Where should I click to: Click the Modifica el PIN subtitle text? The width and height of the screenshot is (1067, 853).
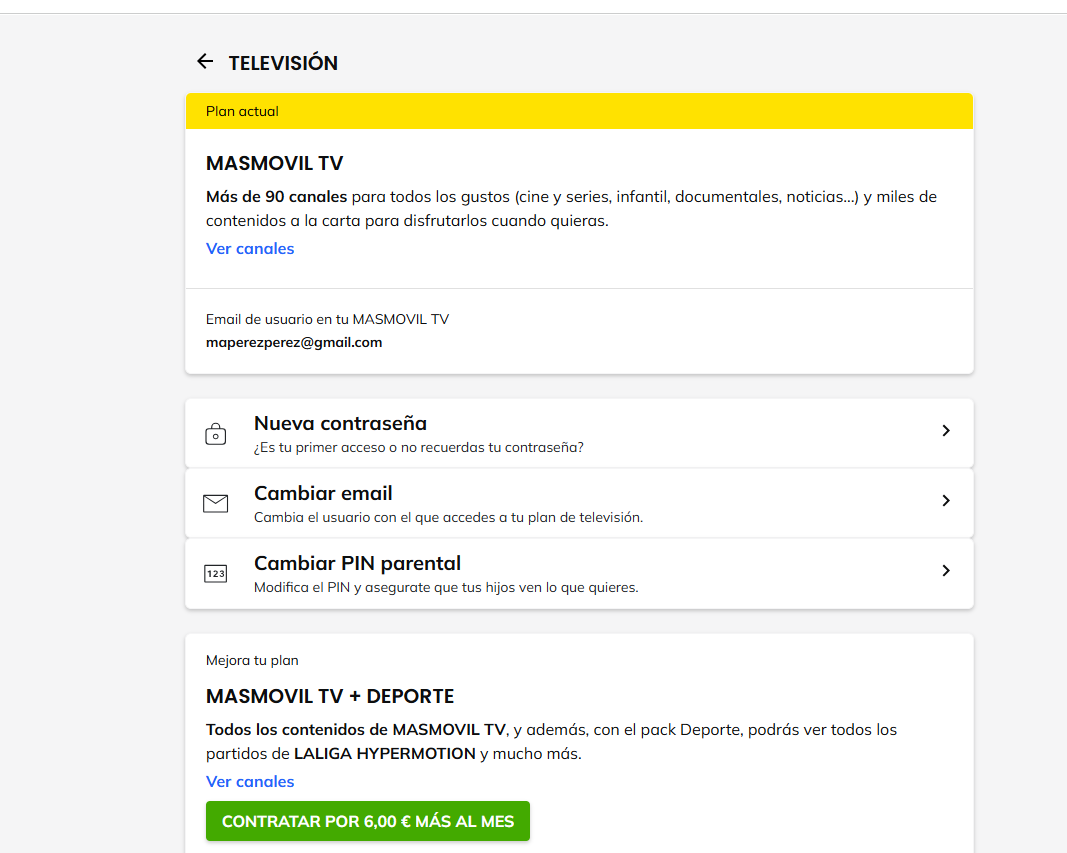click(446, 588)
